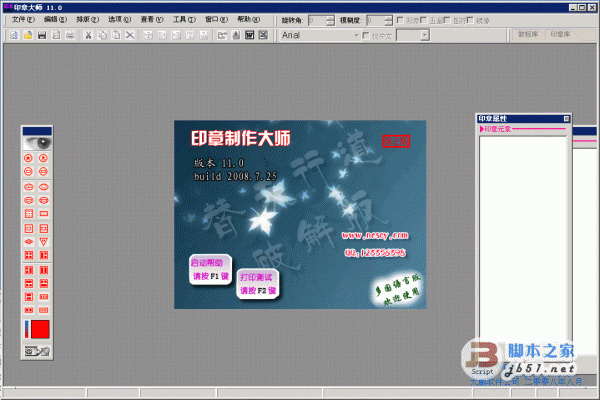The image size is (600, 400).
Task: Click the Paste clipboard icon
Action: click(x=116, y=35)
